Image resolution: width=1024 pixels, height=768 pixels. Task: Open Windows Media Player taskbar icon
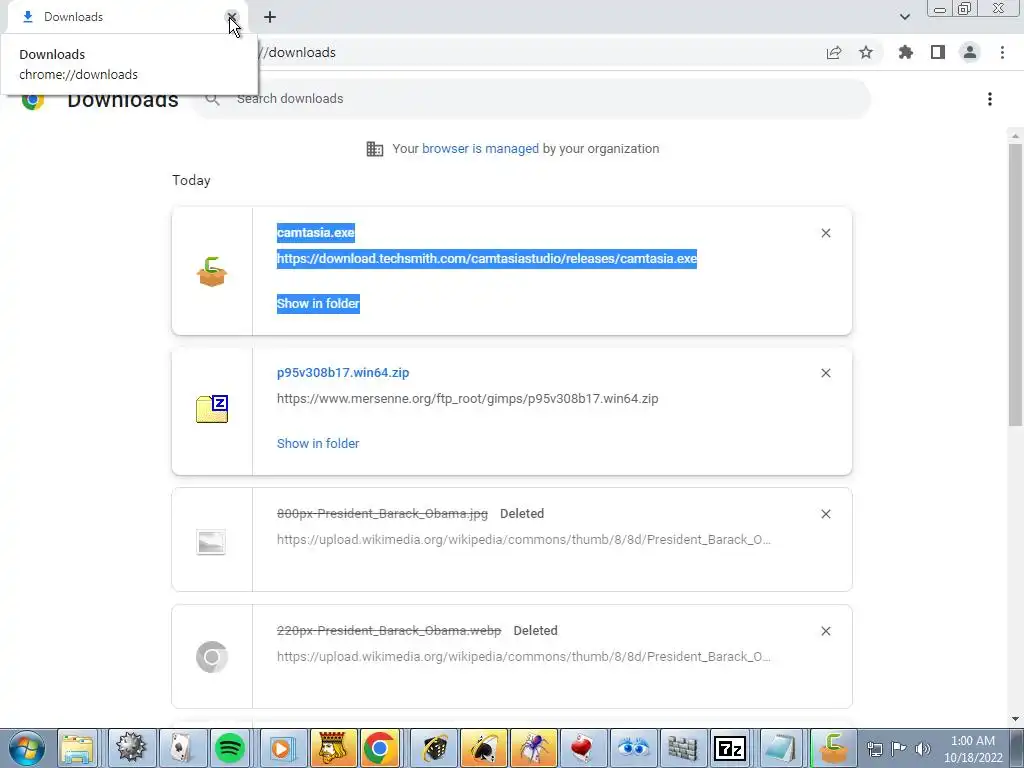tap(281, 748)
